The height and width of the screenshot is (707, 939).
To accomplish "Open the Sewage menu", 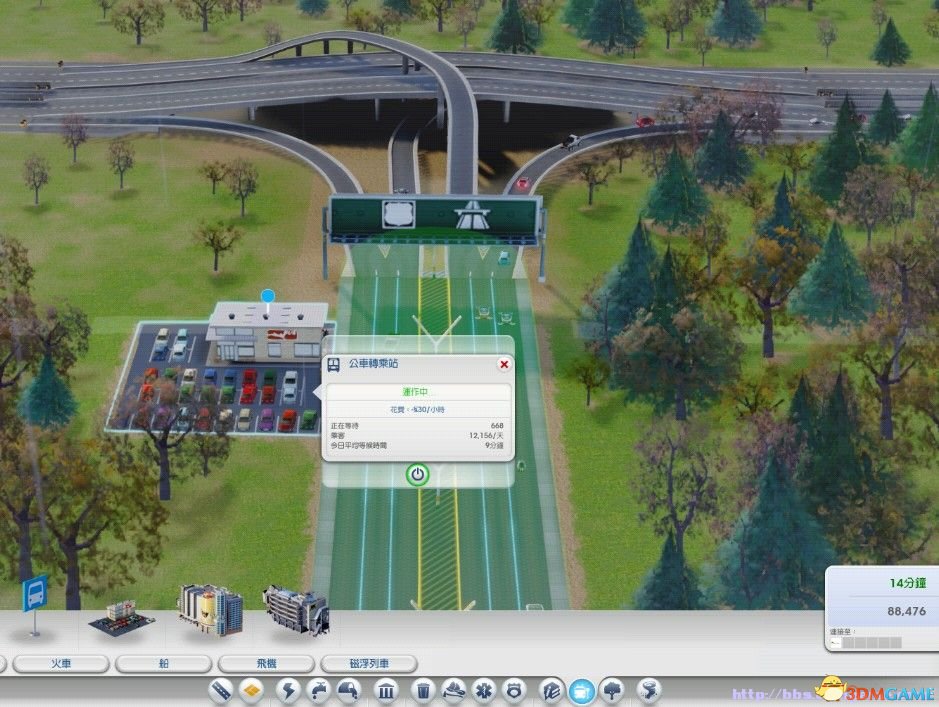I will 349,691.
